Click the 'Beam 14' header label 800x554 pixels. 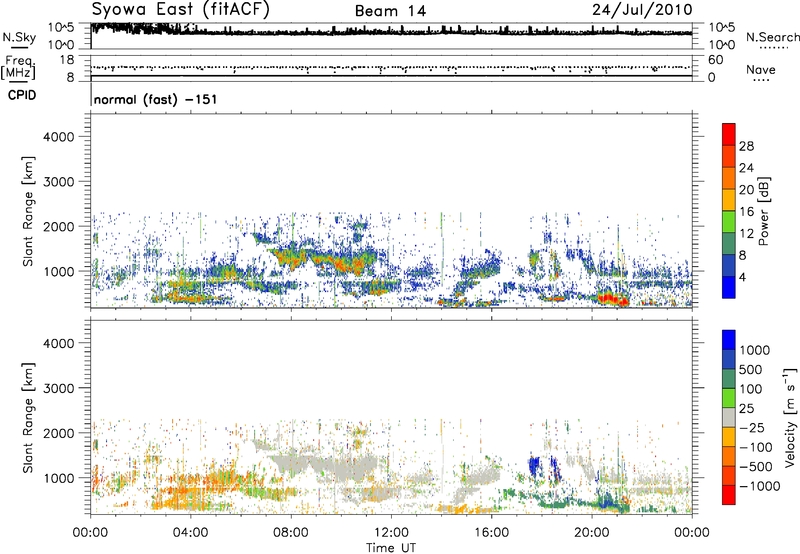pyautogui.click(x=390, y=11)
